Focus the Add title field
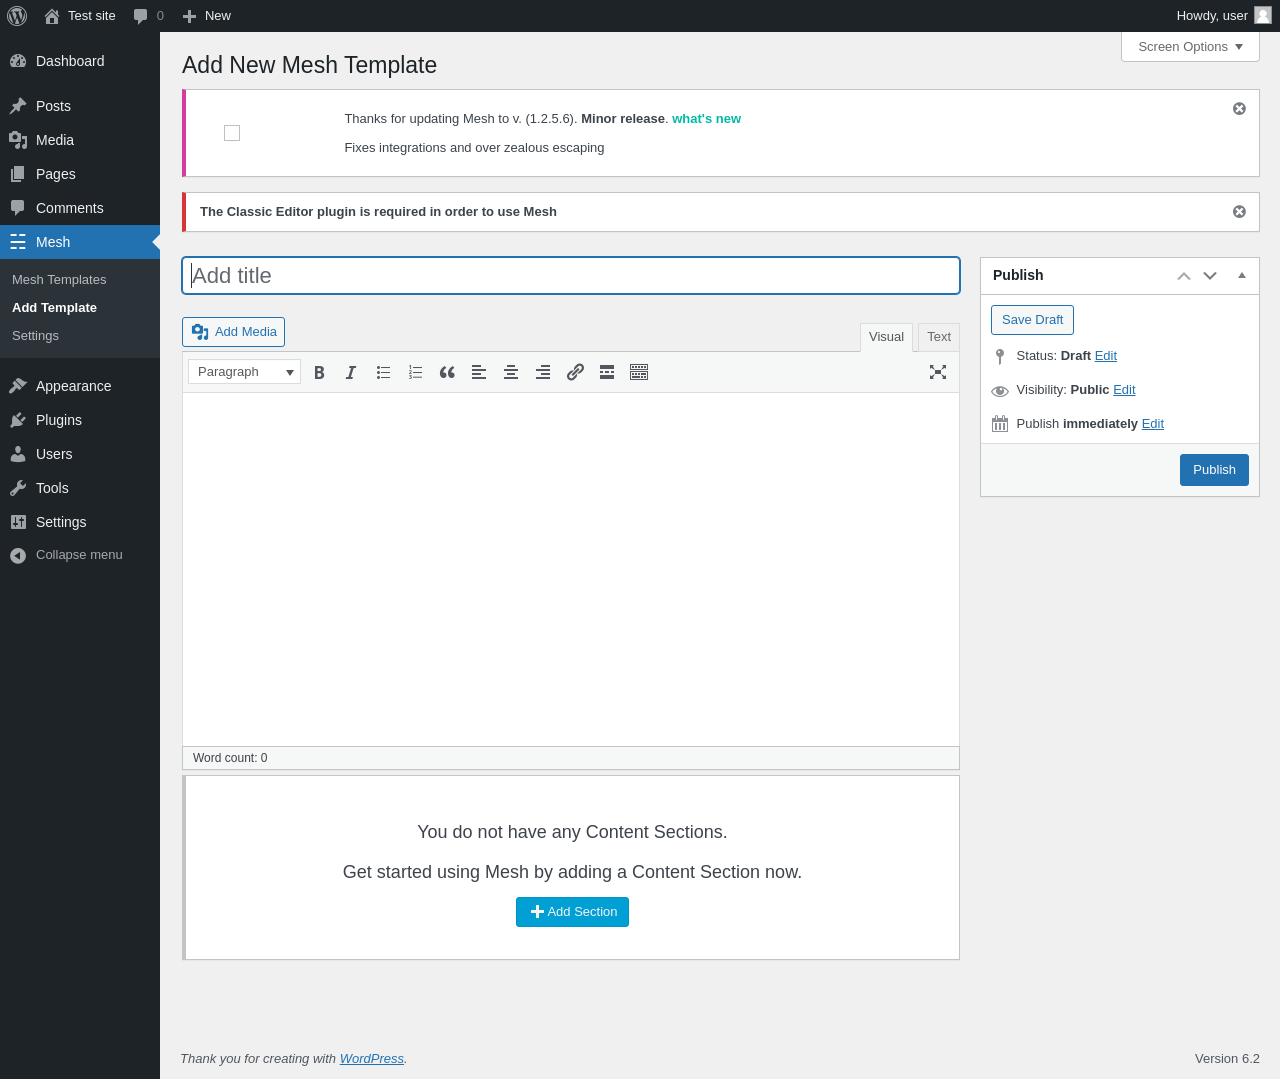Viewport: 1280px width, 1079px height. pos(571,276)
